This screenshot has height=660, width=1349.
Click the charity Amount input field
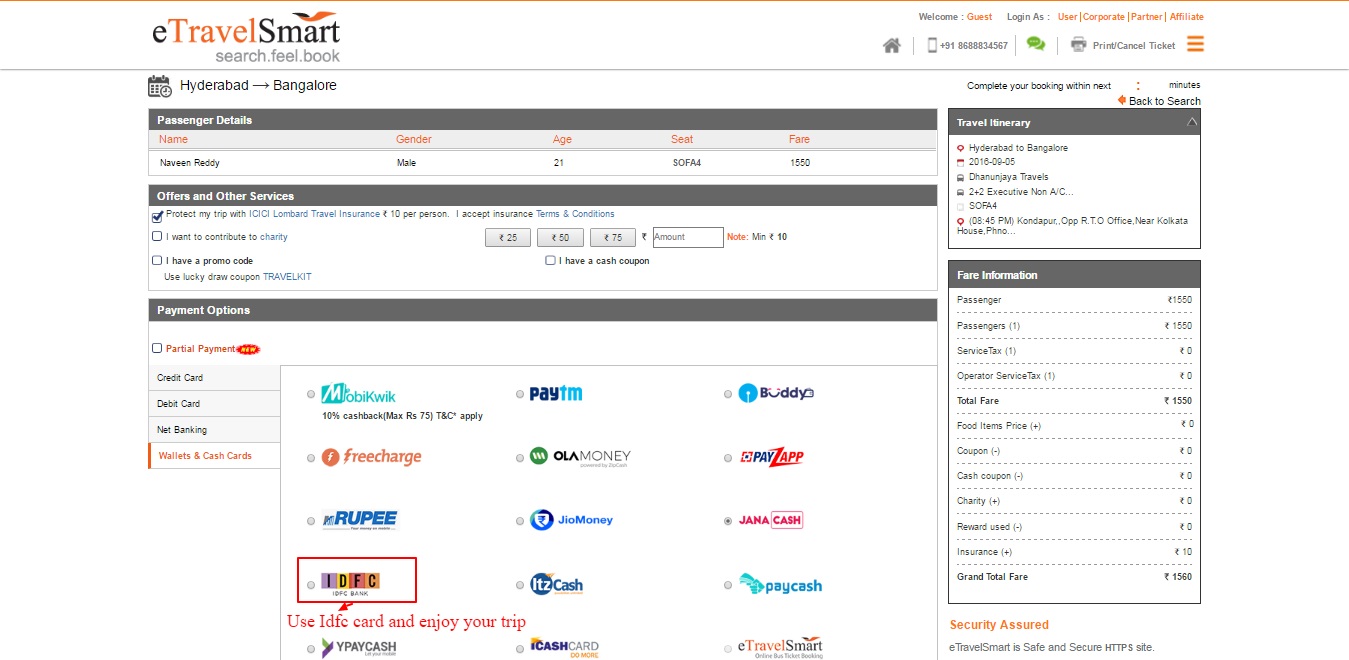coord(688,237)
